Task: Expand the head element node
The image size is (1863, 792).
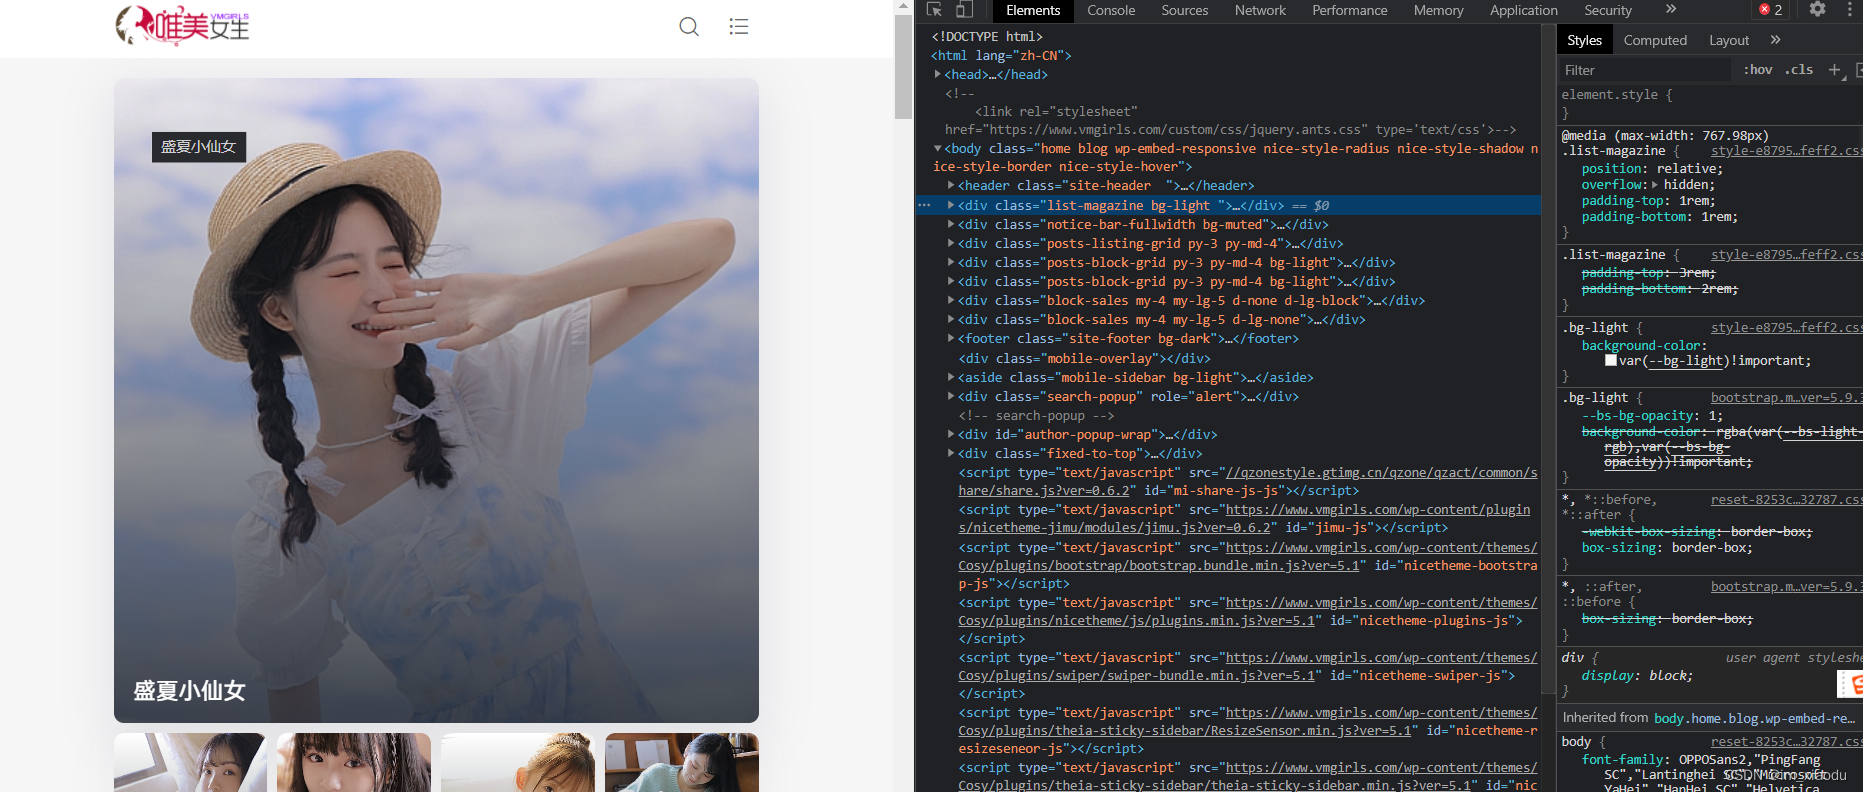Action: 938,74
